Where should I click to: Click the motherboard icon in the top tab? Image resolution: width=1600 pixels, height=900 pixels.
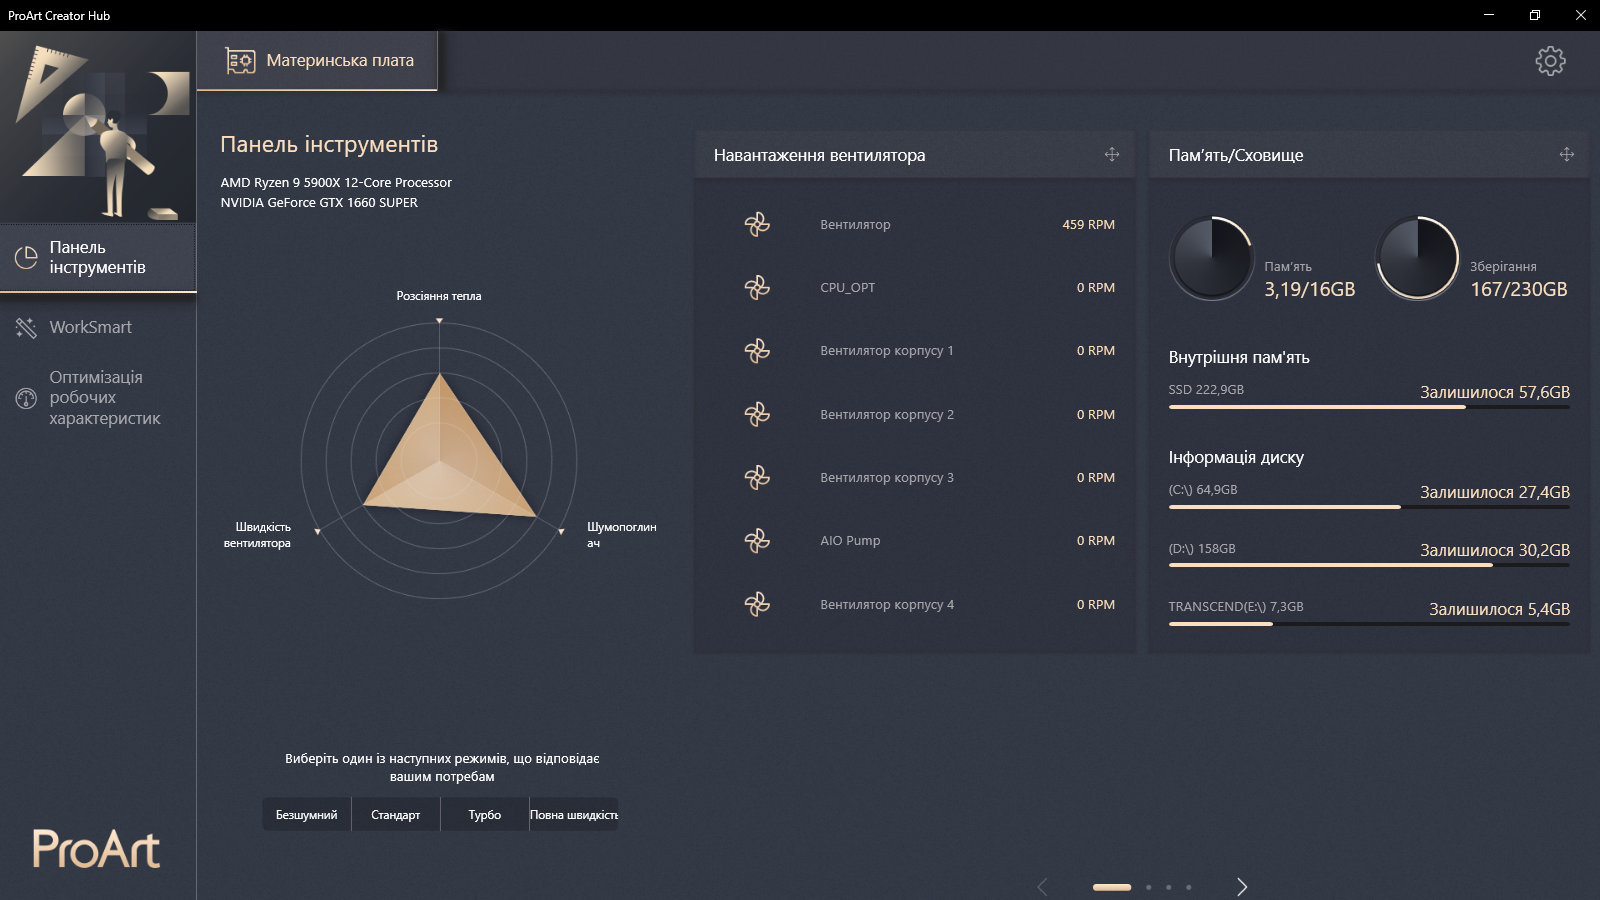(x=240, y=61)
